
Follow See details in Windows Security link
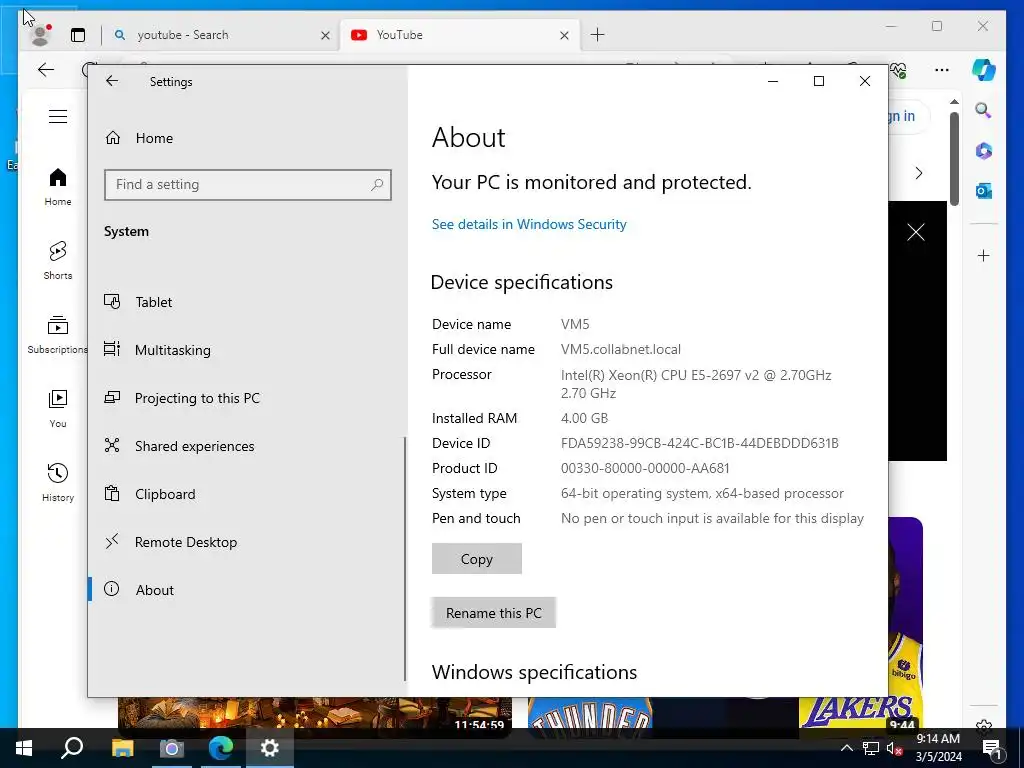pyautogui.click(x=529, y=224)
